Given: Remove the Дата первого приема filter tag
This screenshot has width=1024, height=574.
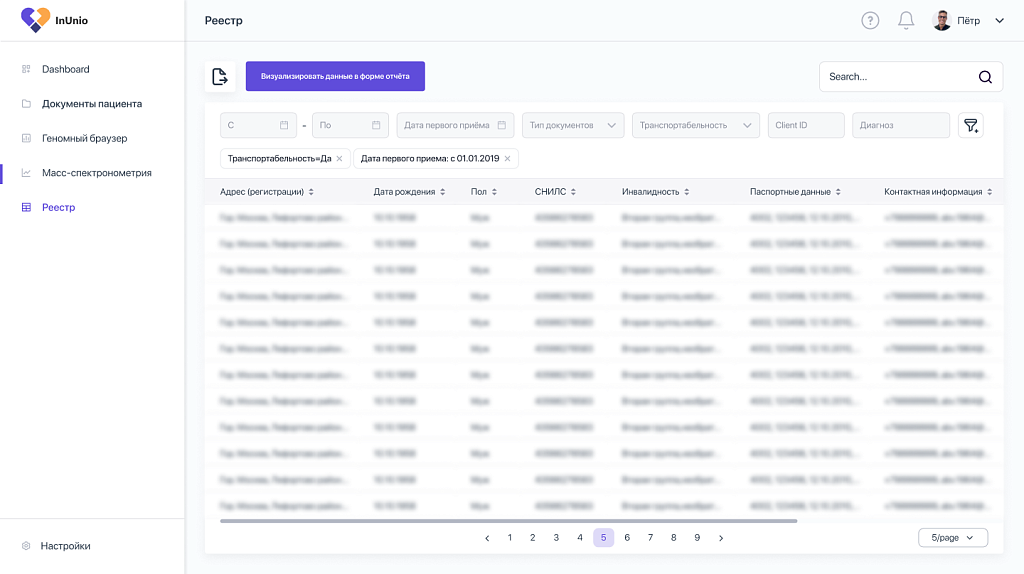Looking at the screenshot, I should (x=507, y=159).
